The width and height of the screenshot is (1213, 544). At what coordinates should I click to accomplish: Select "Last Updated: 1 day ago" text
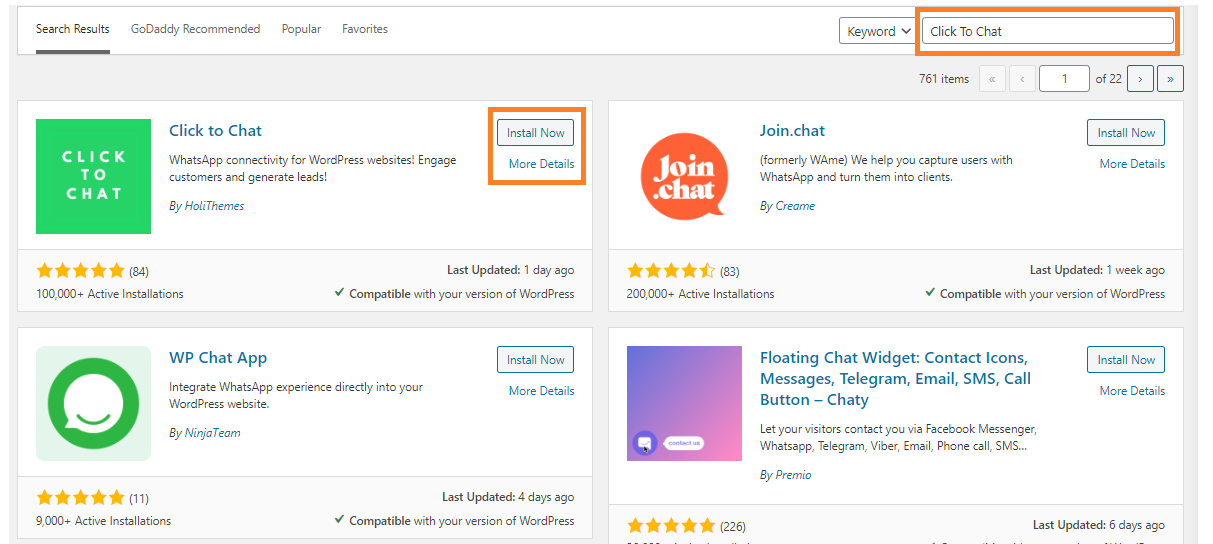(510, 270)
